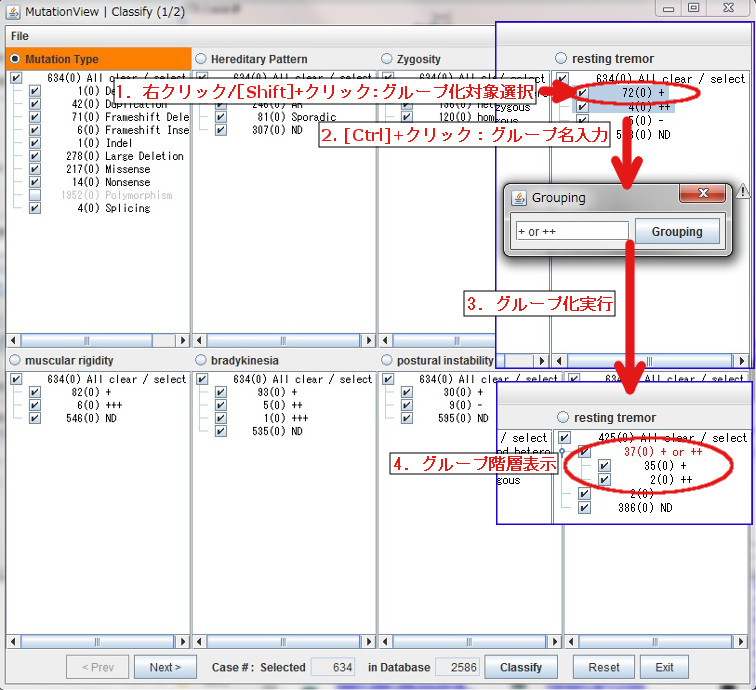This screenshot has width=756, height=690.
Task: Select the Hereditary Pattern radio button
Action: pyautogui.click(x=201, y=59)
